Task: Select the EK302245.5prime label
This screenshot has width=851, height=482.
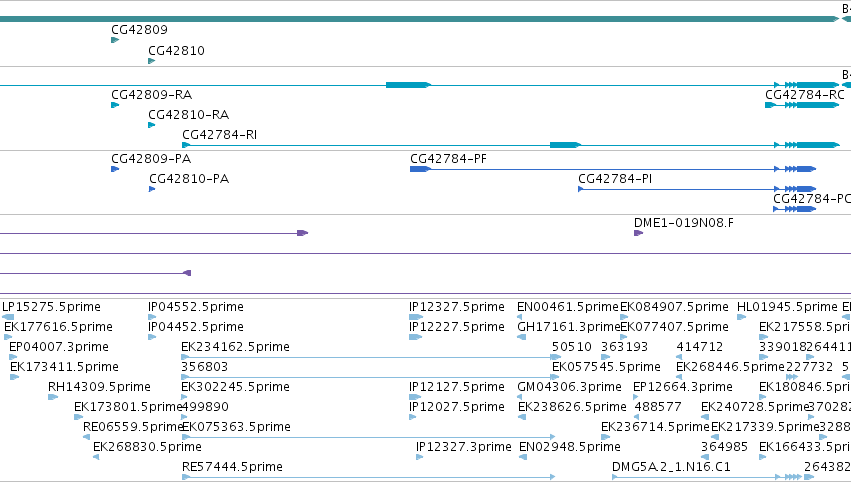Action: click(x=236, y=387)
